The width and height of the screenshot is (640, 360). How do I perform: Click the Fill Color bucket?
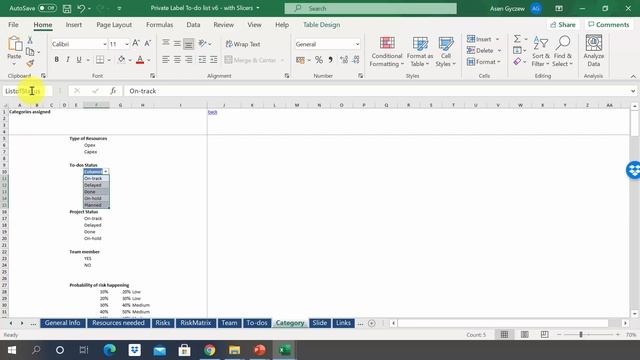(x=122, y=60)
